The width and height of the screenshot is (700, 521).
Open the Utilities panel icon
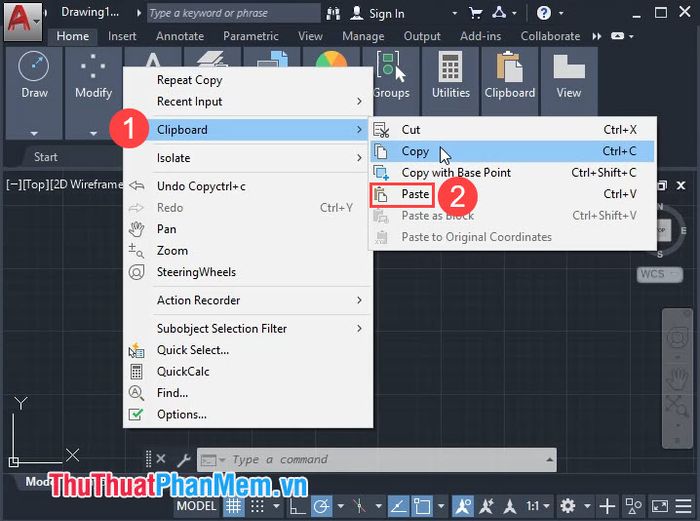click(x=450, y=67)
